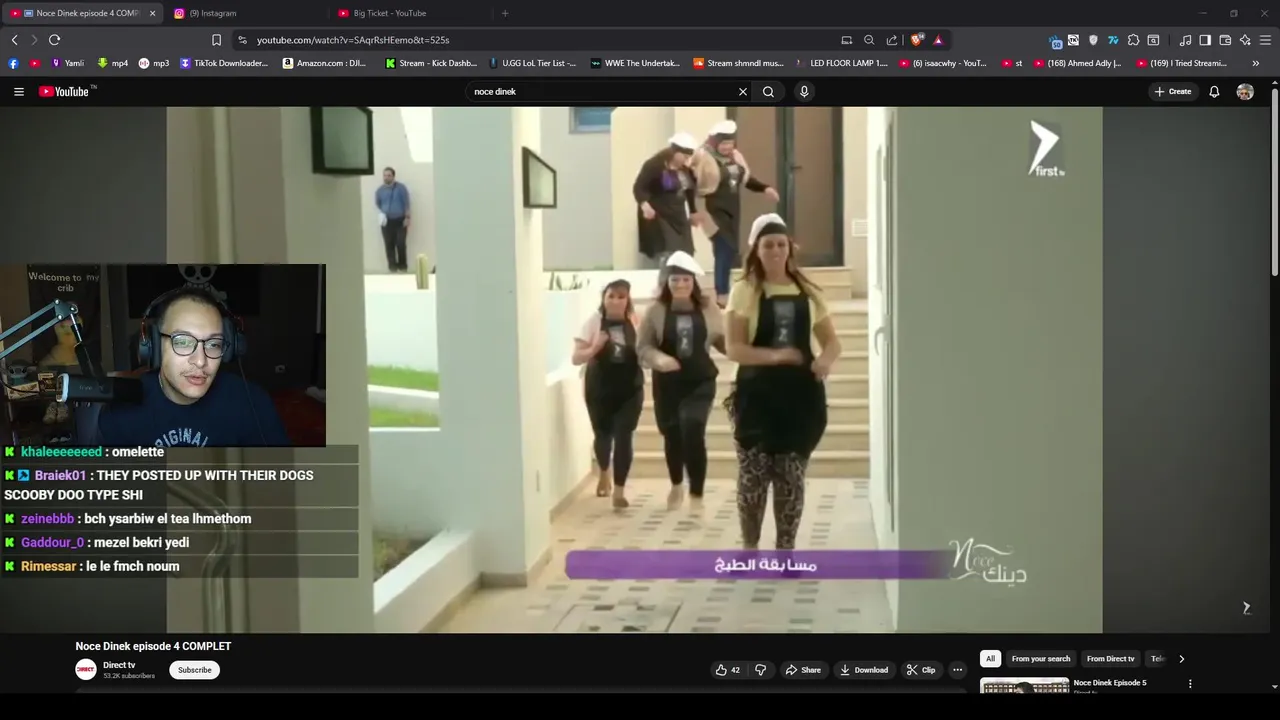Open site settings icon in address bar
The width and height of the screenshot is (1280, 720).
click(242, 40)
